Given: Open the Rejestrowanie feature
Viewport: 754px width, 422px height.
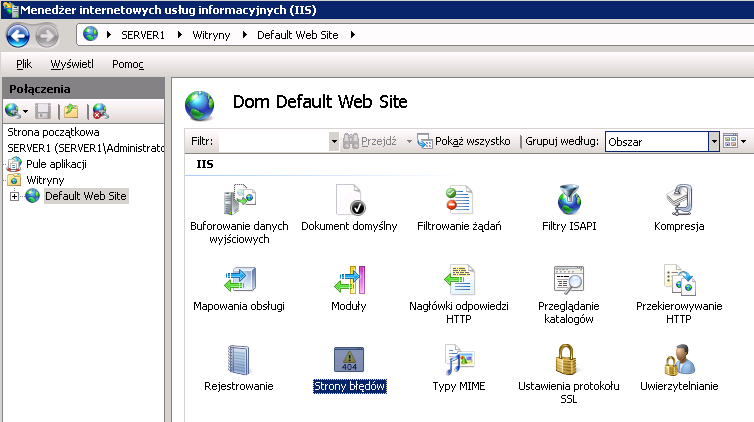Looking at the screenshot, I should coord(239,368).
